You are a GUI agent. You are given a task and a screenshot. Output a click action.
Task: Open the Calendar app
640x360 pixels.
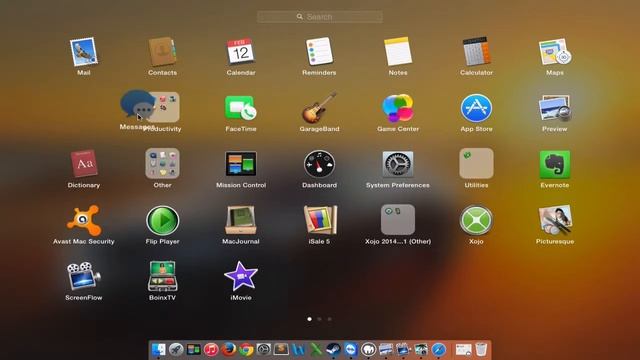point(240,51)
